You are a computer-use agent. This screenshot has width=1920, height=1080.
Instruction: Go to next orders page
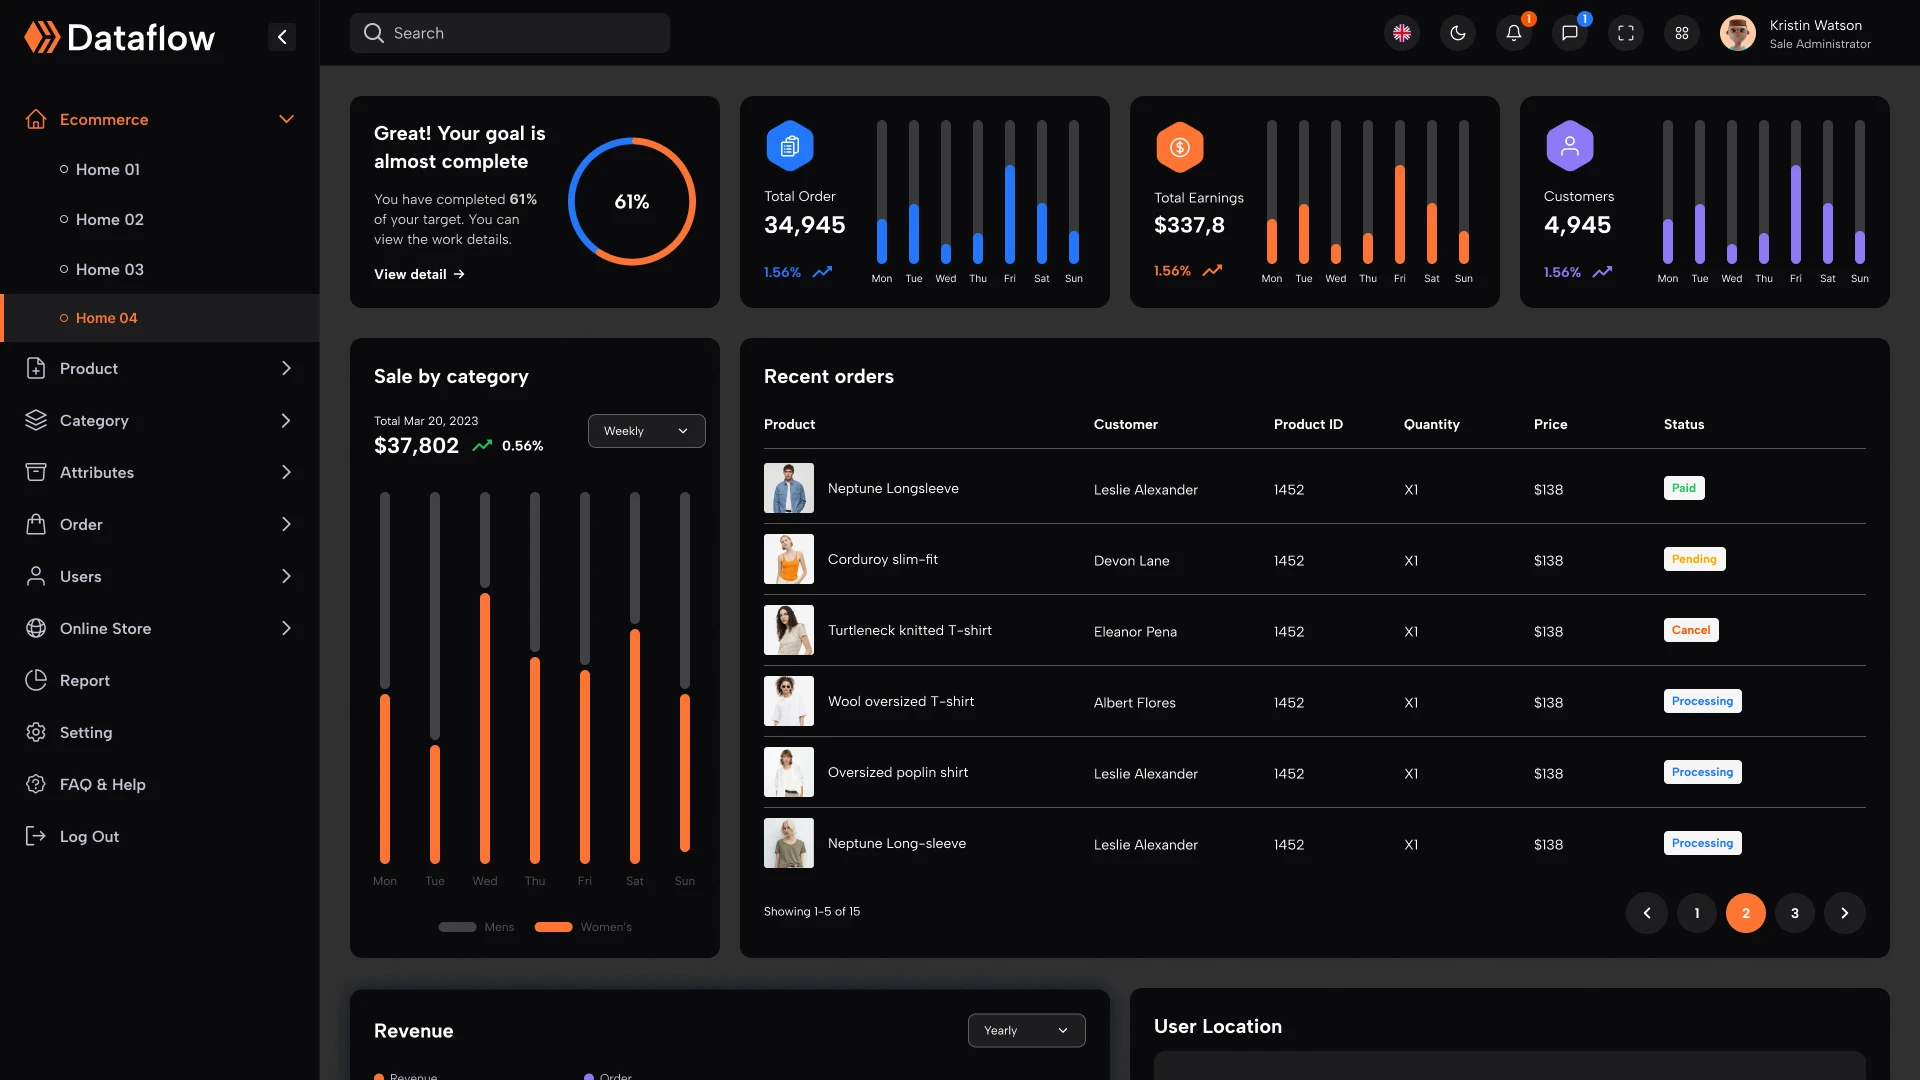coord(1845,913)
